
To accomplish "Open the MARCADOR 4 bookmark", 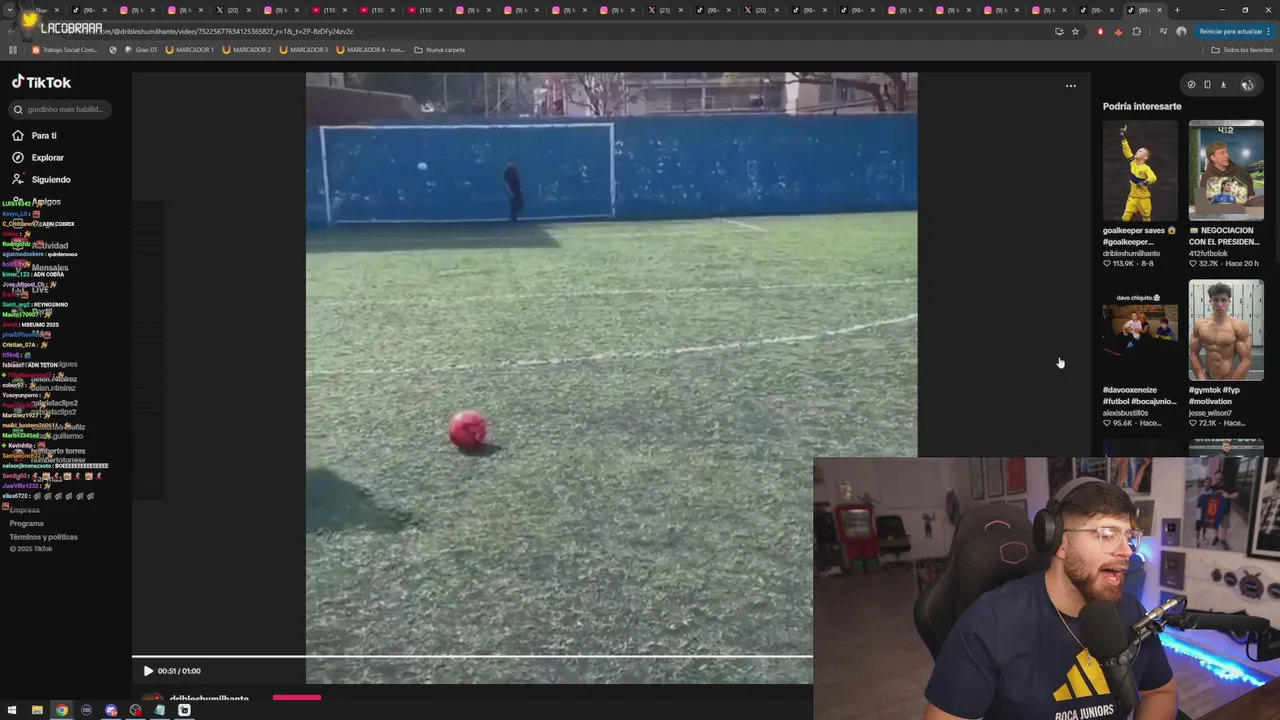I will coord(371,49).
